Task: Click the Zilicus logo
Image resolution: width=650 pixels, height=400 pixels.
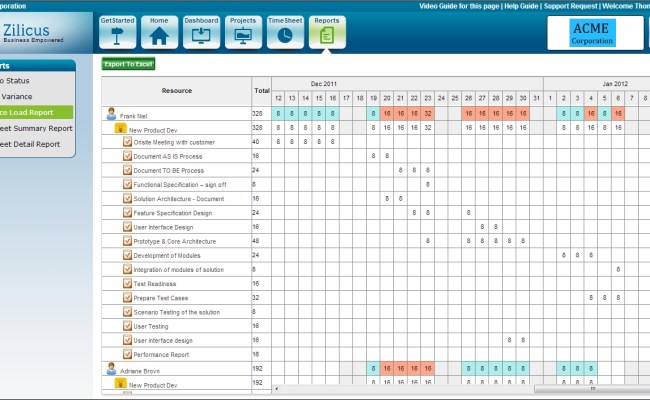Action: [x=32, y=33]
